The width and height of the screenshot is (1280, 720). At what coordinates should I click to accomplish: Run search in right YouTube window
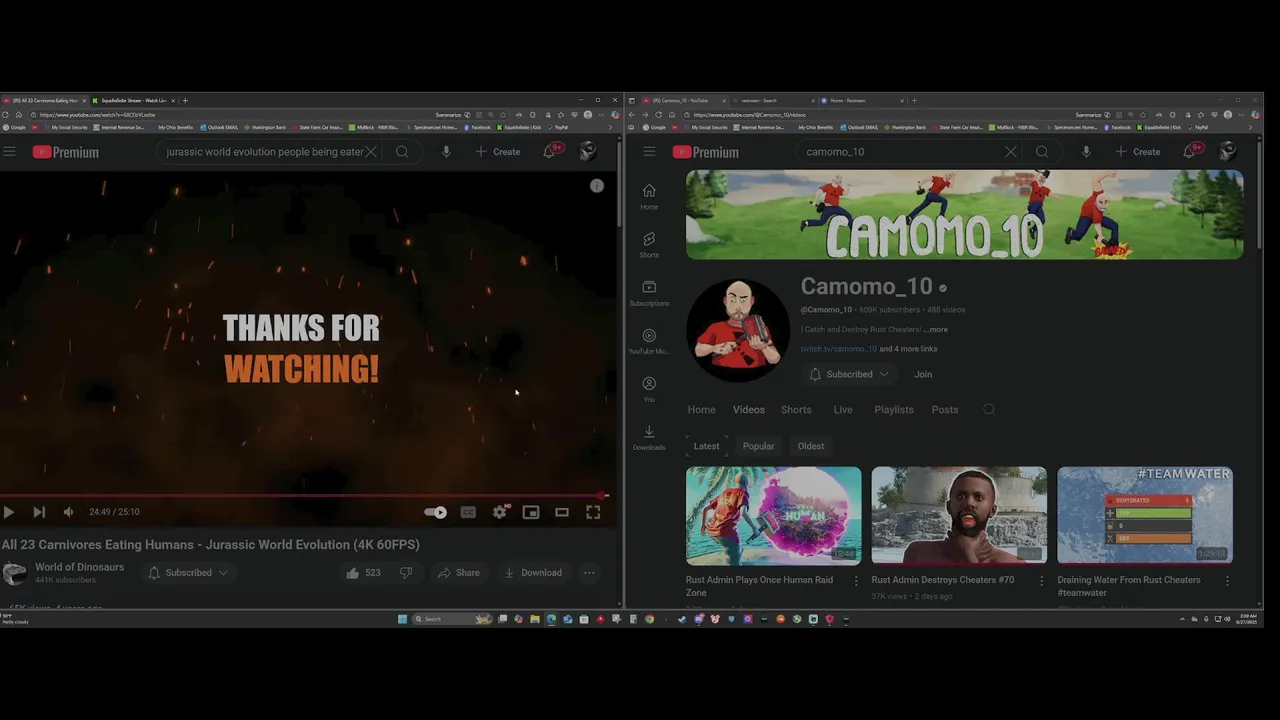click(x=1042, y=152)
